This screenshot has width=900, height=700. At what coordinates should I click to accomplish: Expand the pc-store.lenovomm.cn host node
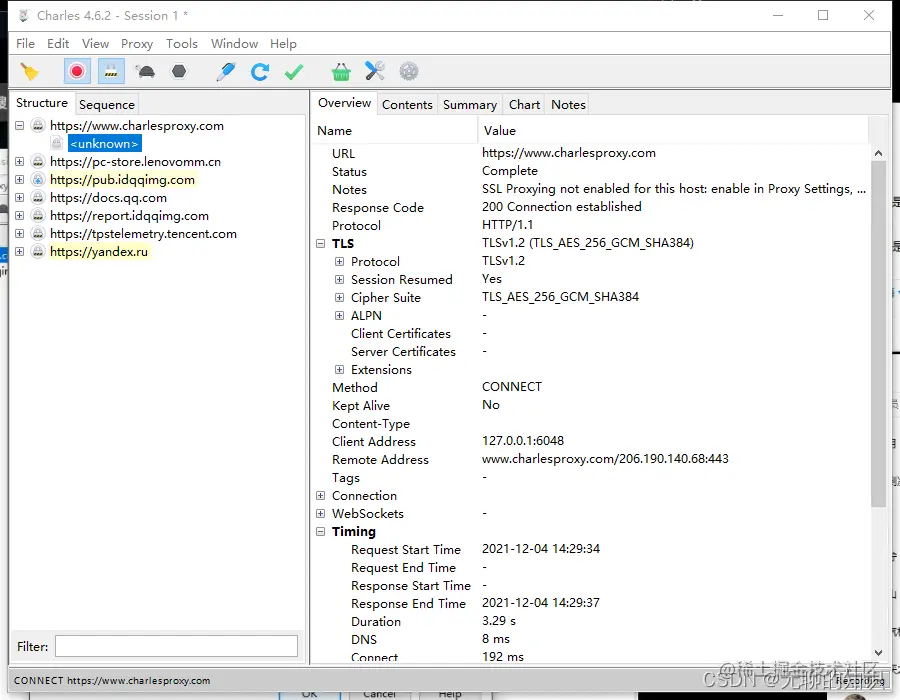point(20,161)
